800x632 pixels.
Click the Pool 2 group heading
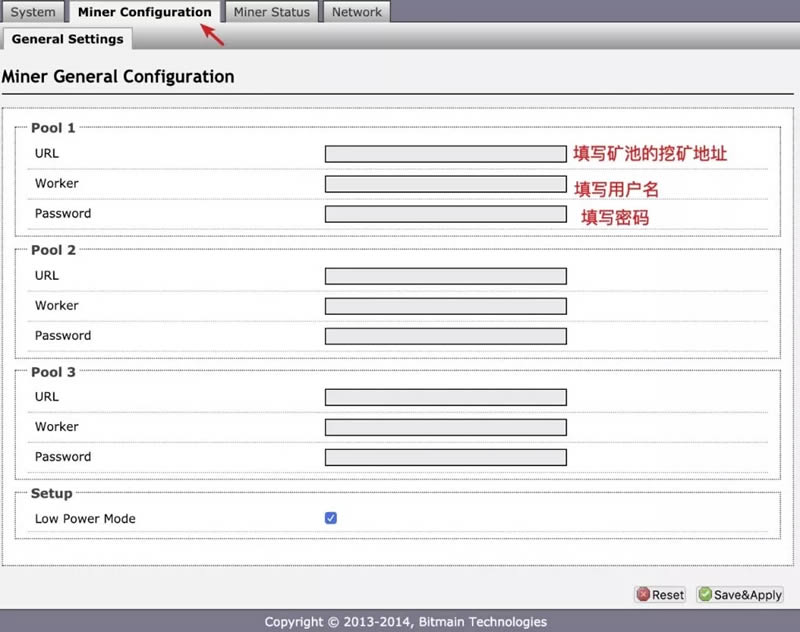pos(53,250)
